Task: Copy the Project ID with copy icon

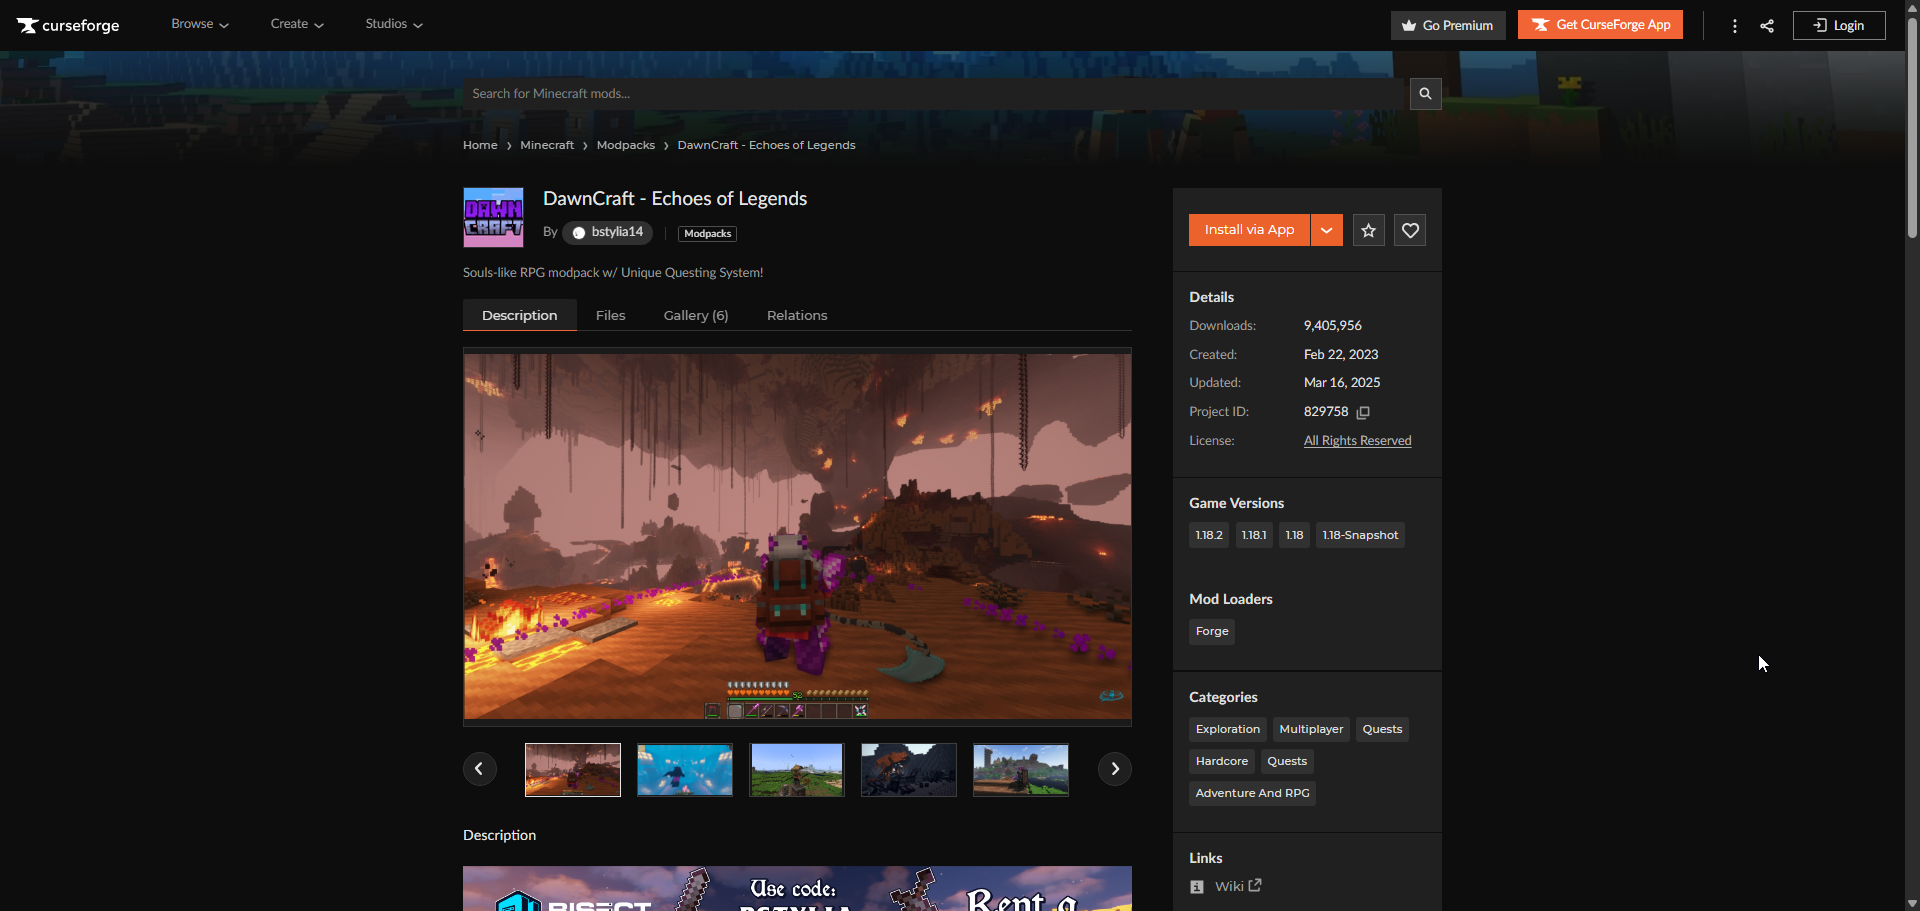Action: [1363, 412]
